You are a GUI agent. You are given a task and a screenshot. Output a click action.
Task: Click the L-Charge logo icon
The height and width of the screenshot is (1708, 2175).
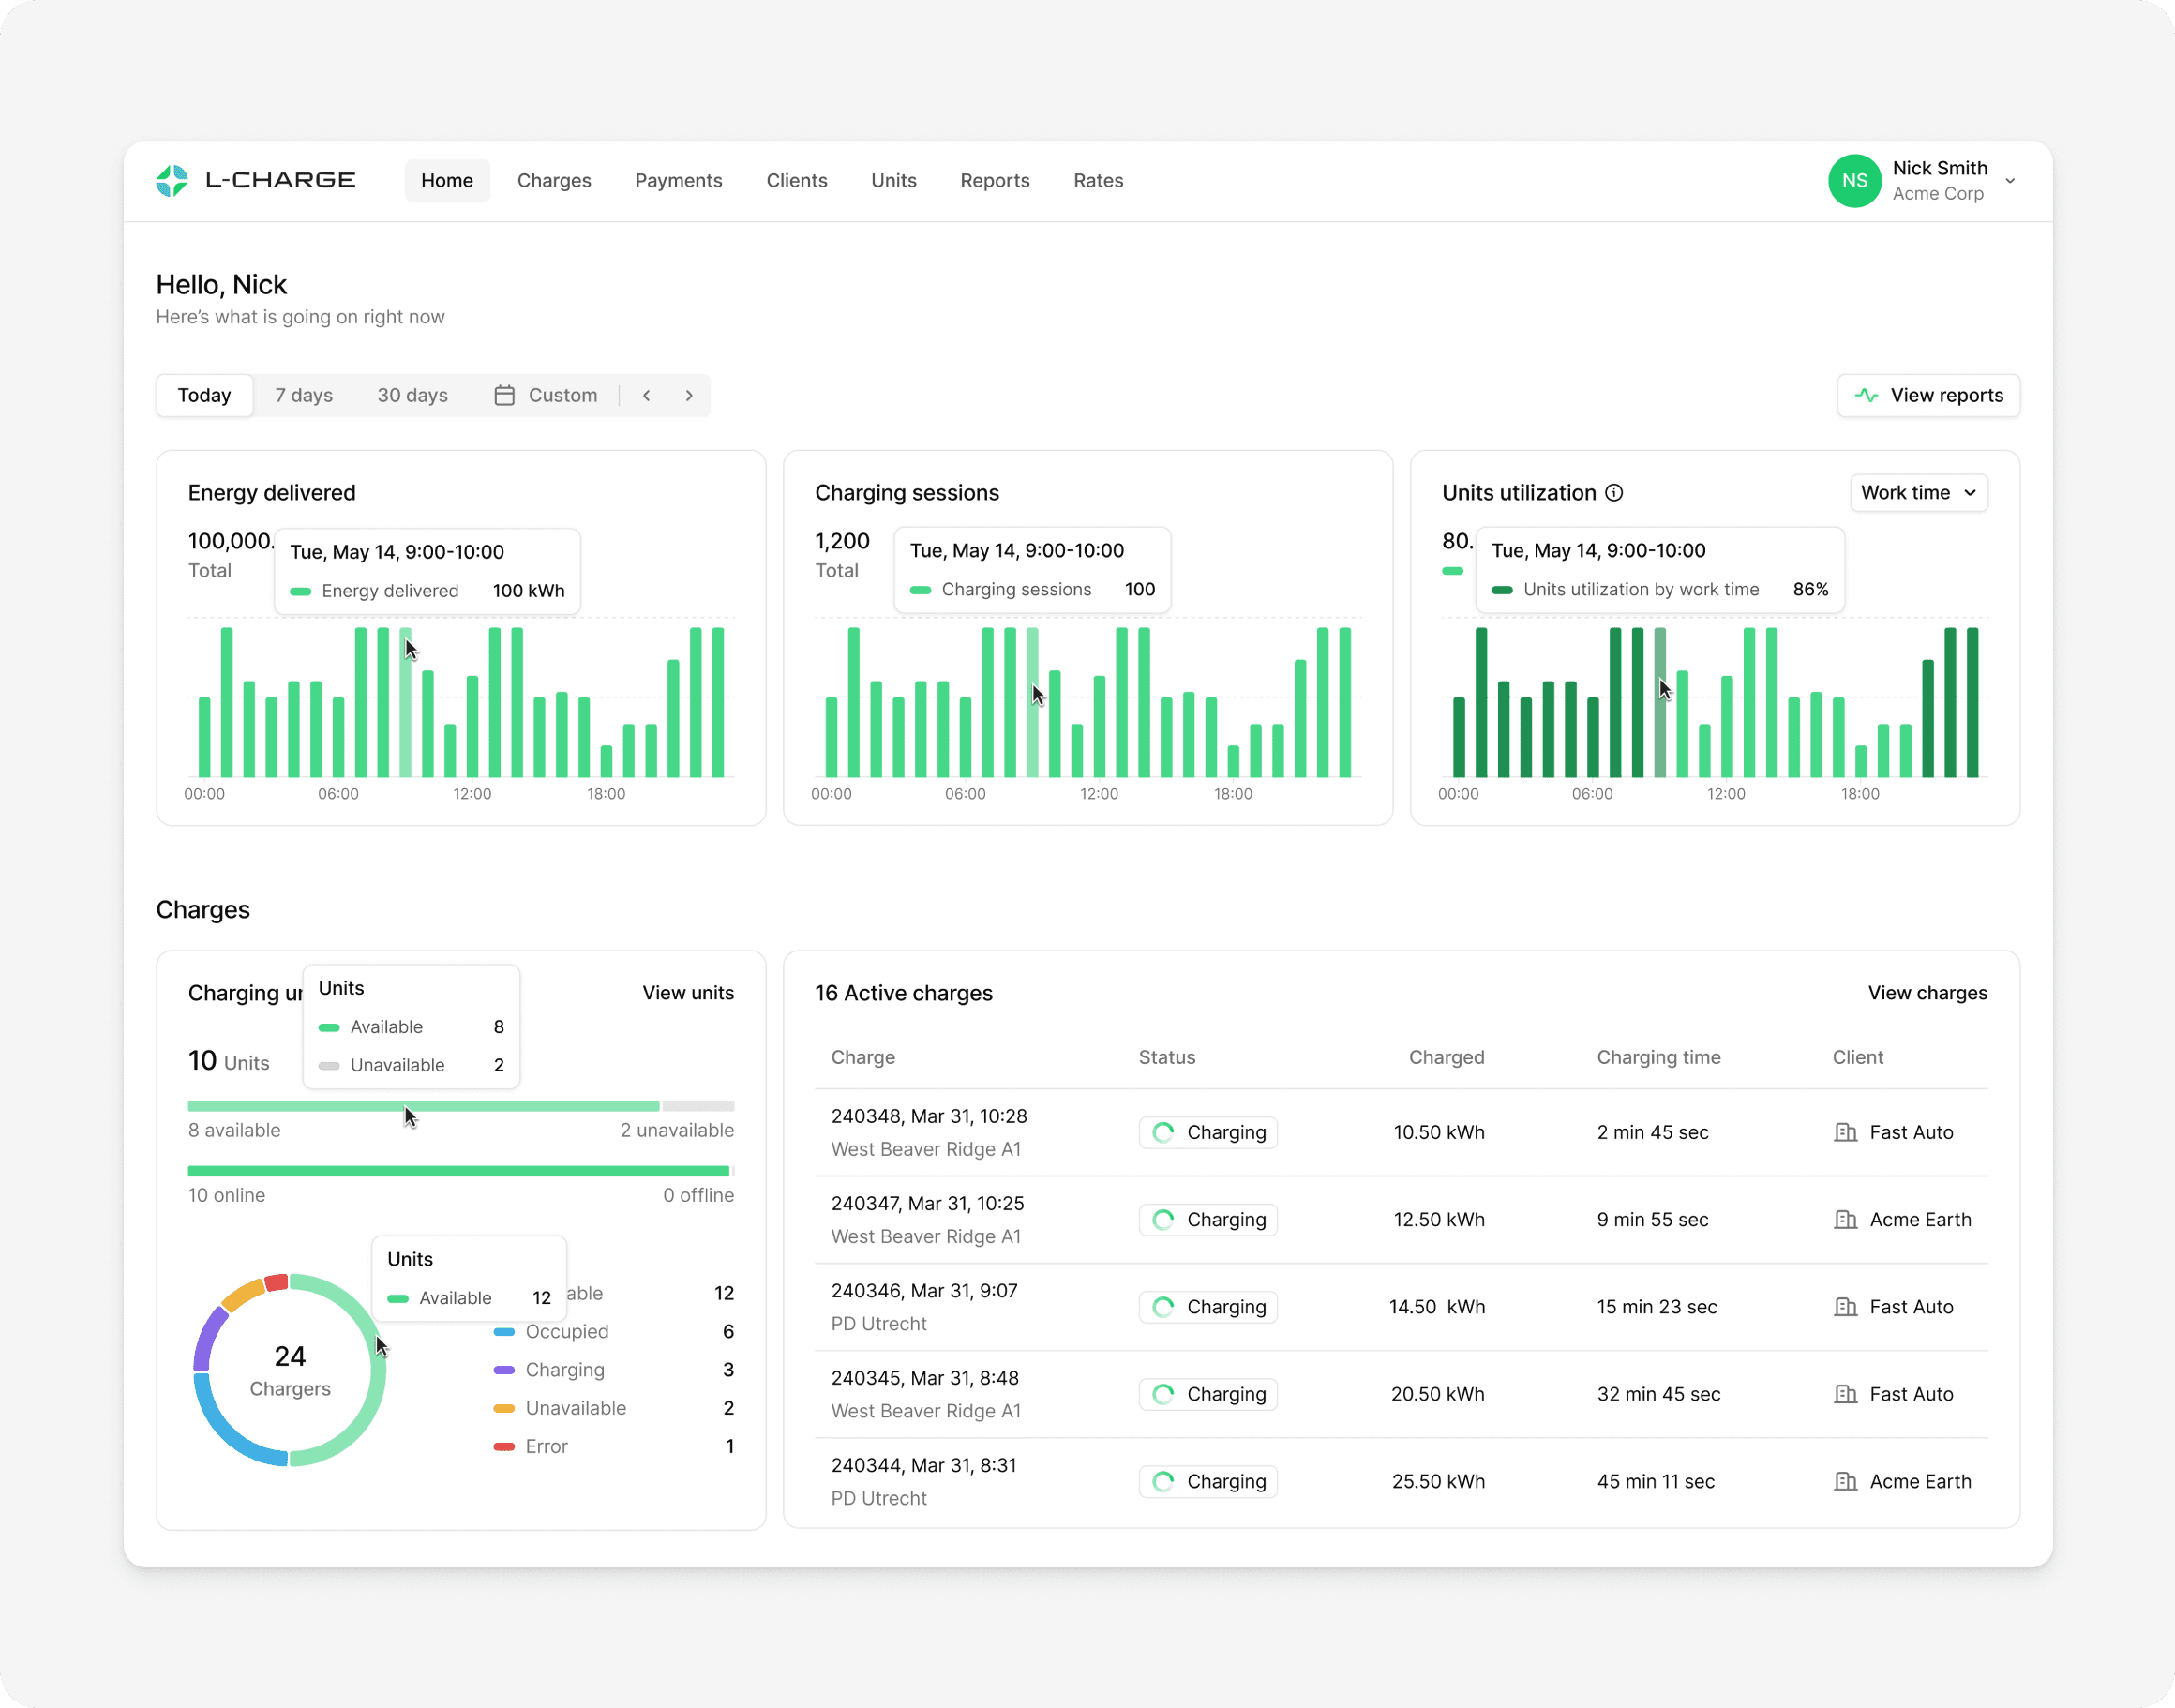(x=172, y=181)
